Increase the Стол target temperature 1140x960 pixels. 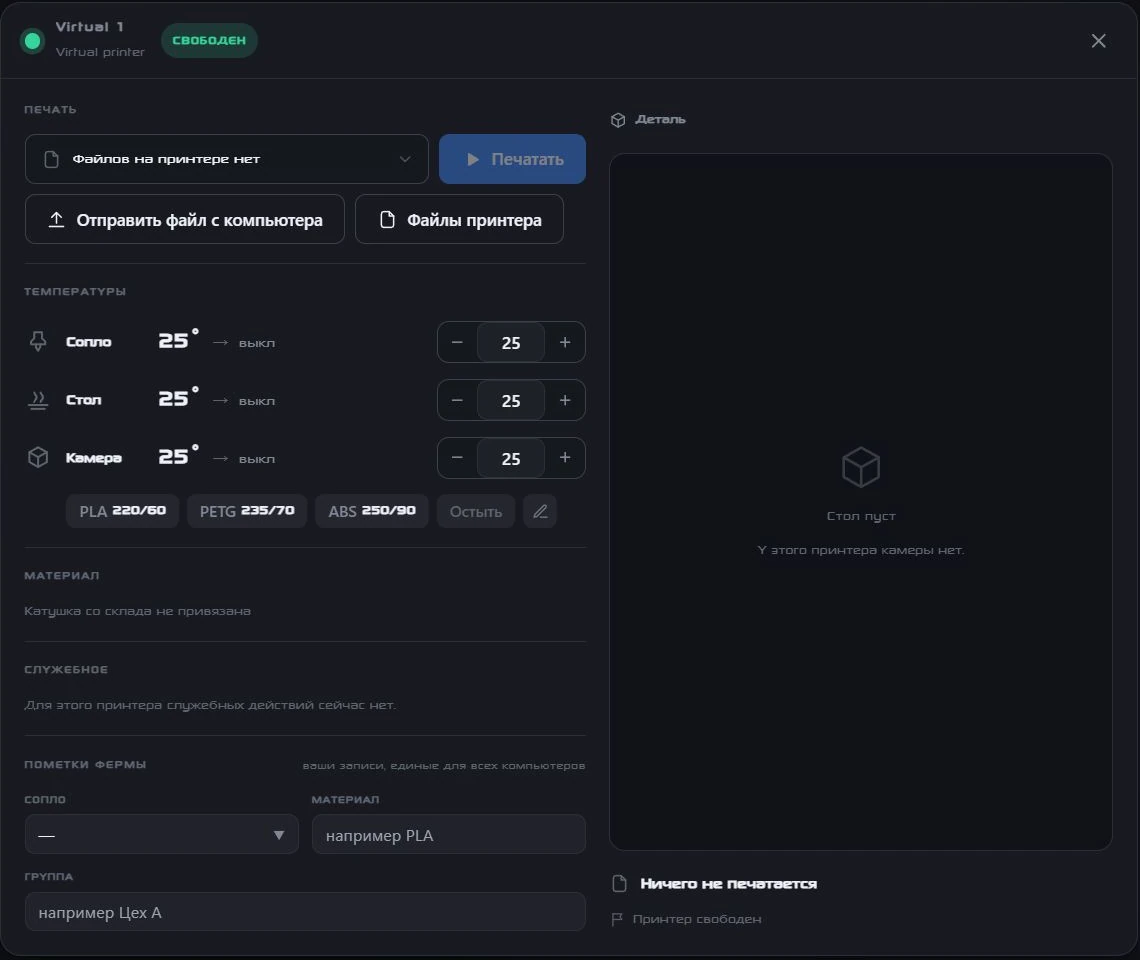click(x=565, y=400)
